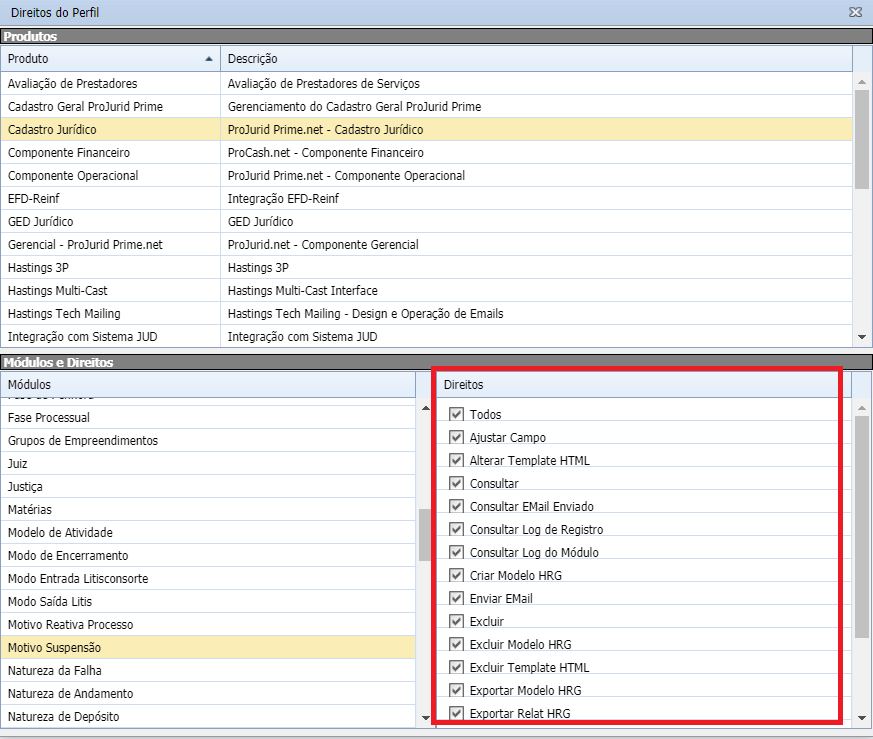Click up arrow of Módulos list scrollbar

coord(426,408)
